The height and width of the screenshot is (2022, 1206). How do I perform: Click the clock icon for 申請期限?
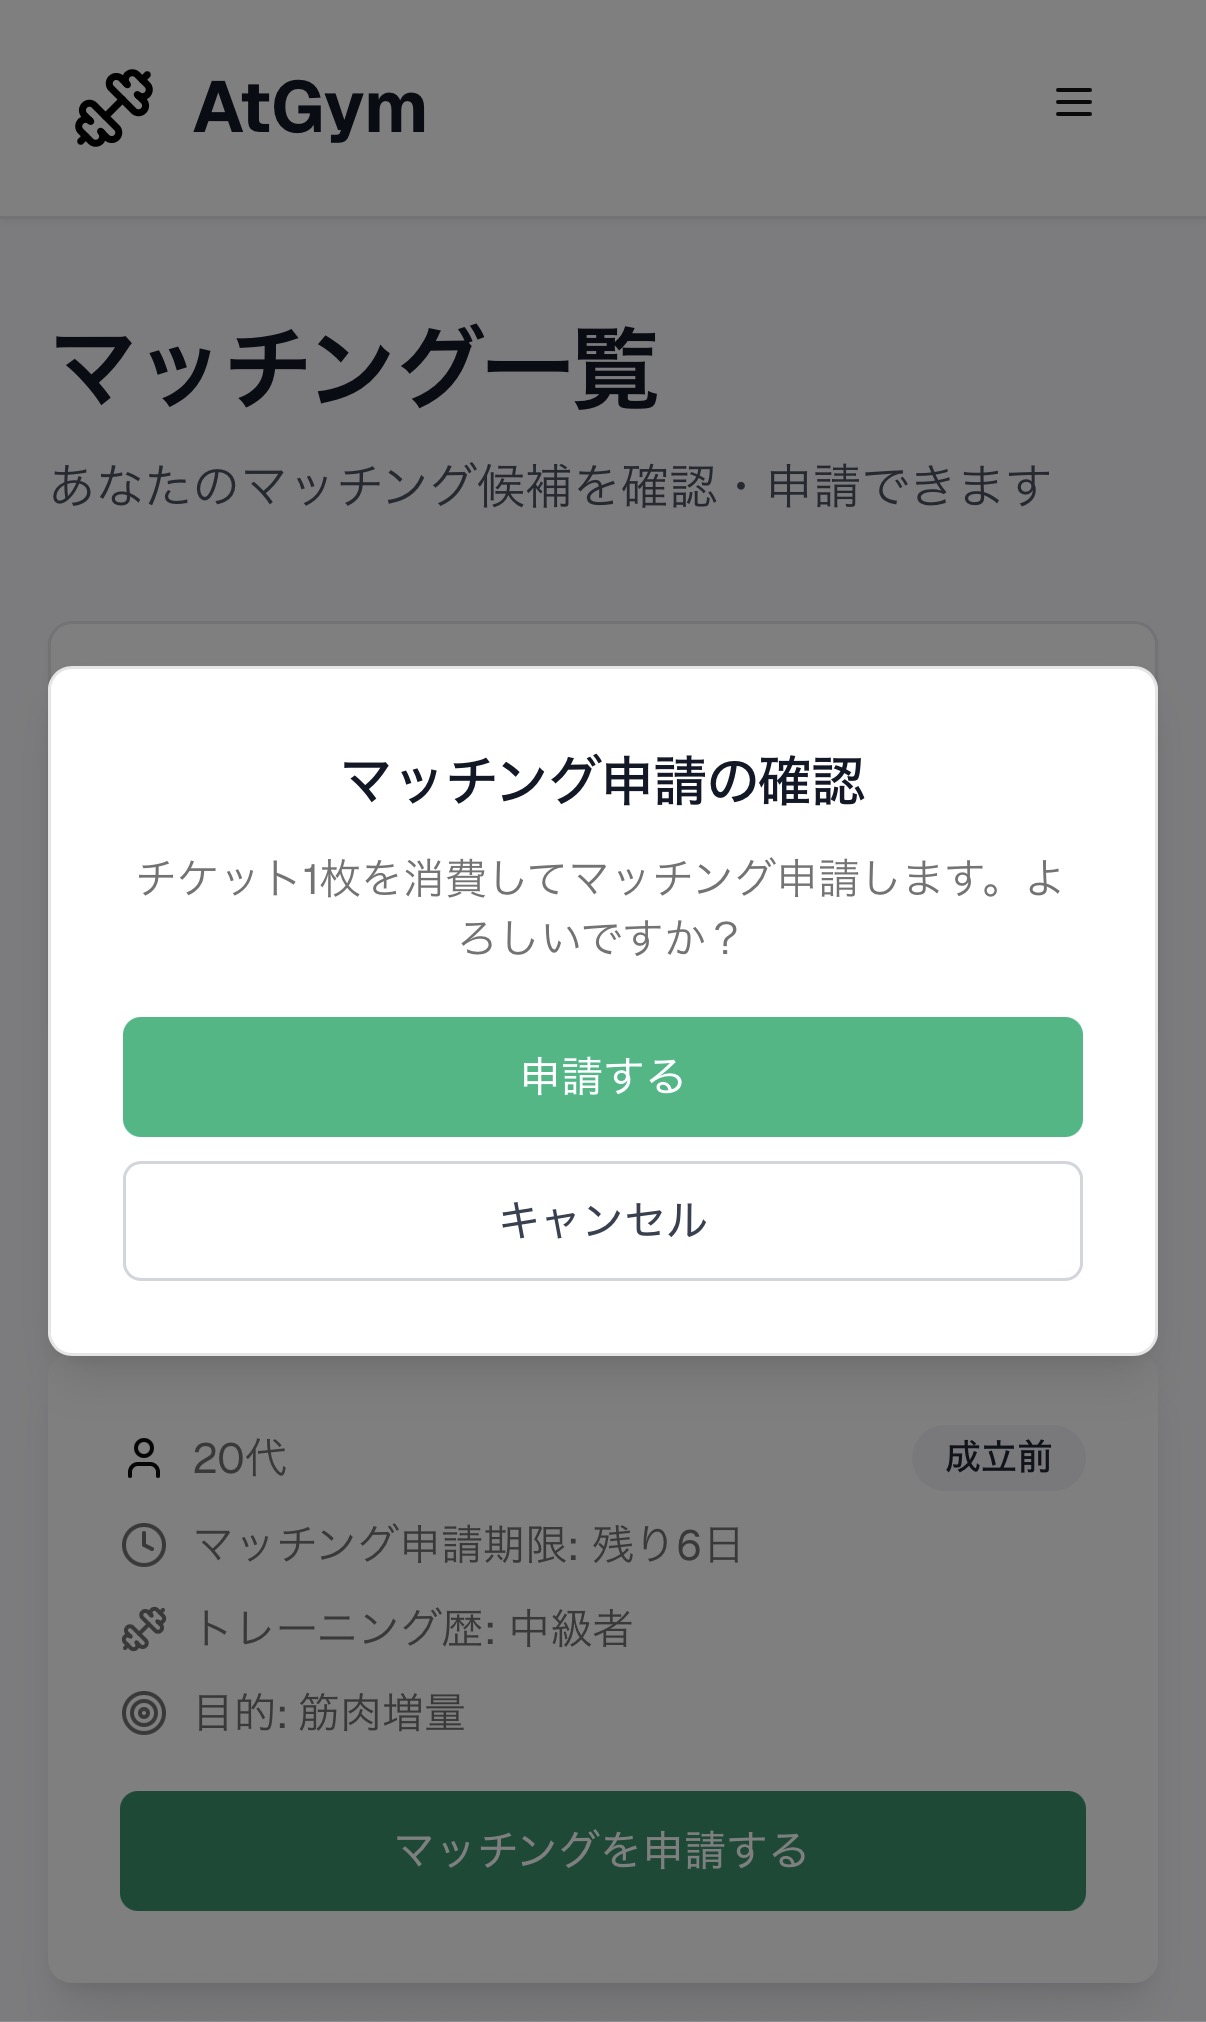point(144,1545)
